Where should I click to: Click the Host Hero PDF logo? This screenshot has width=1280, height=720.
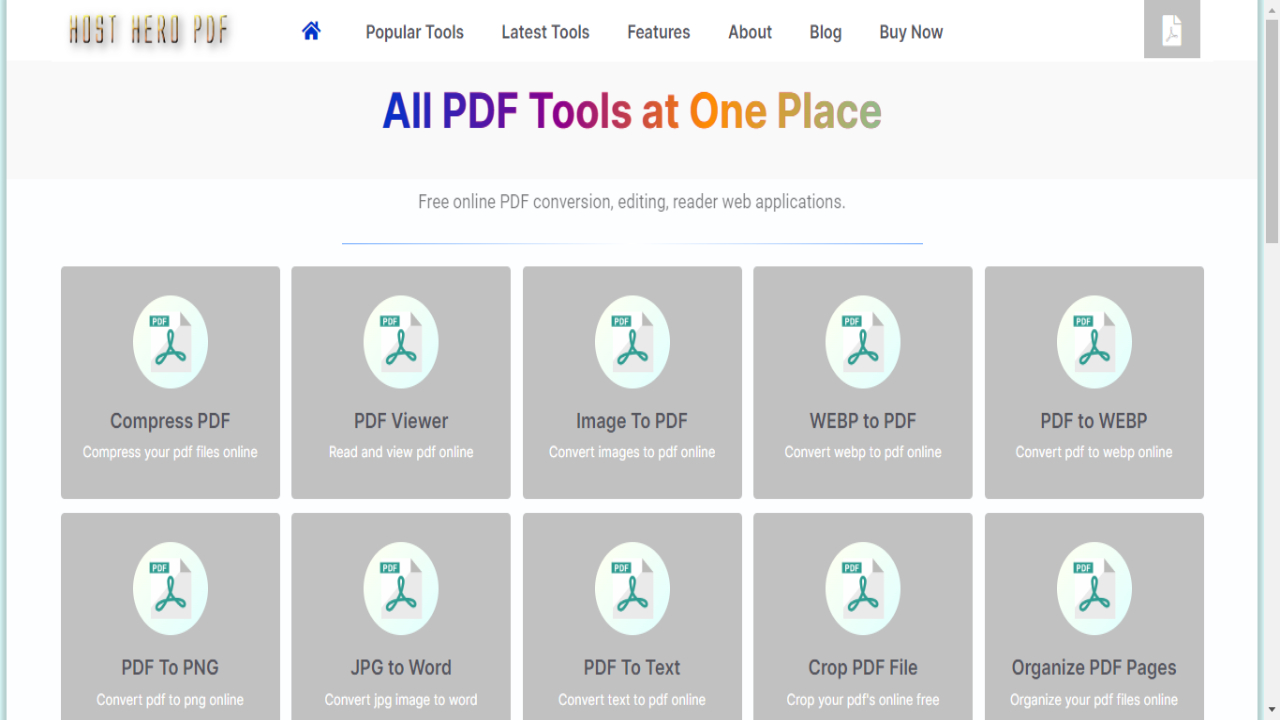[149, 31]
